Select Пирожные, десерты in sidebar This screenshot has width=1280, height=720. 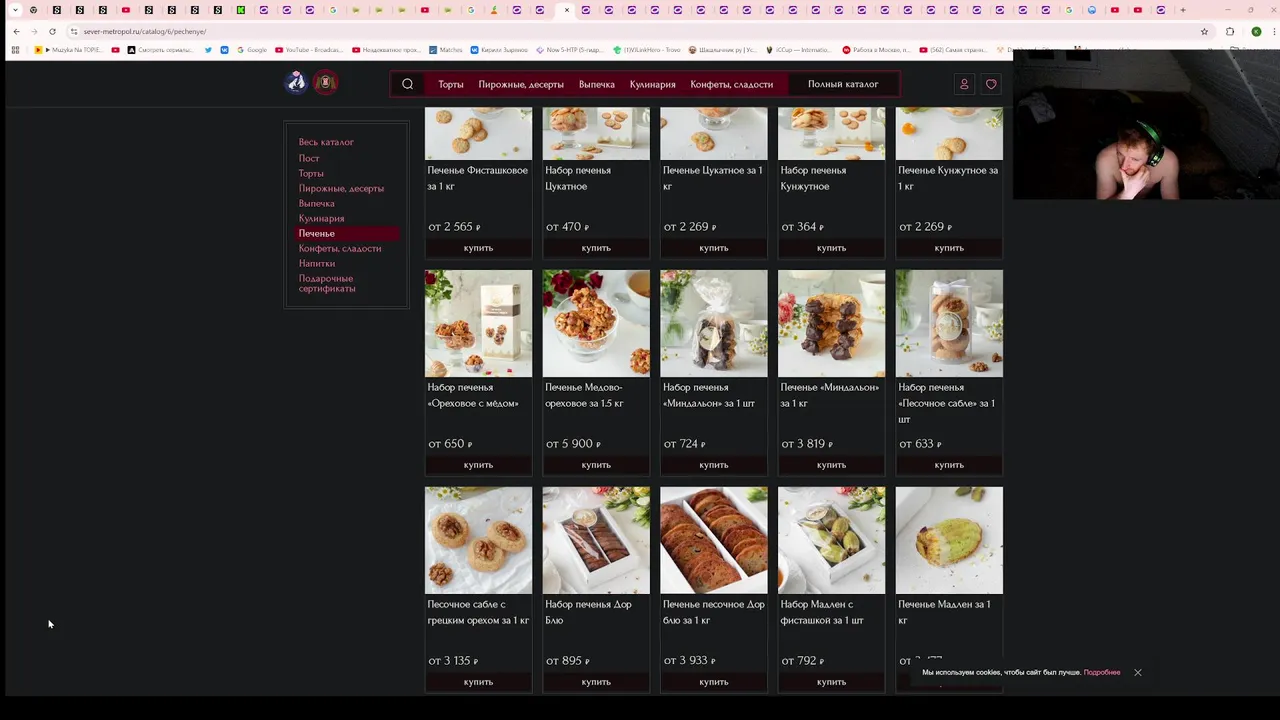(341, 188)
